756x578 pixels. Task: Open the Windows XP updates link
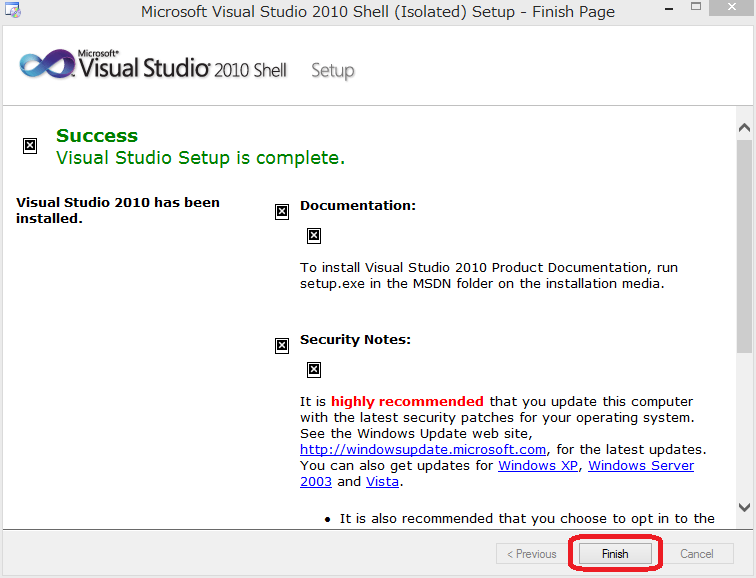(538, 465)
